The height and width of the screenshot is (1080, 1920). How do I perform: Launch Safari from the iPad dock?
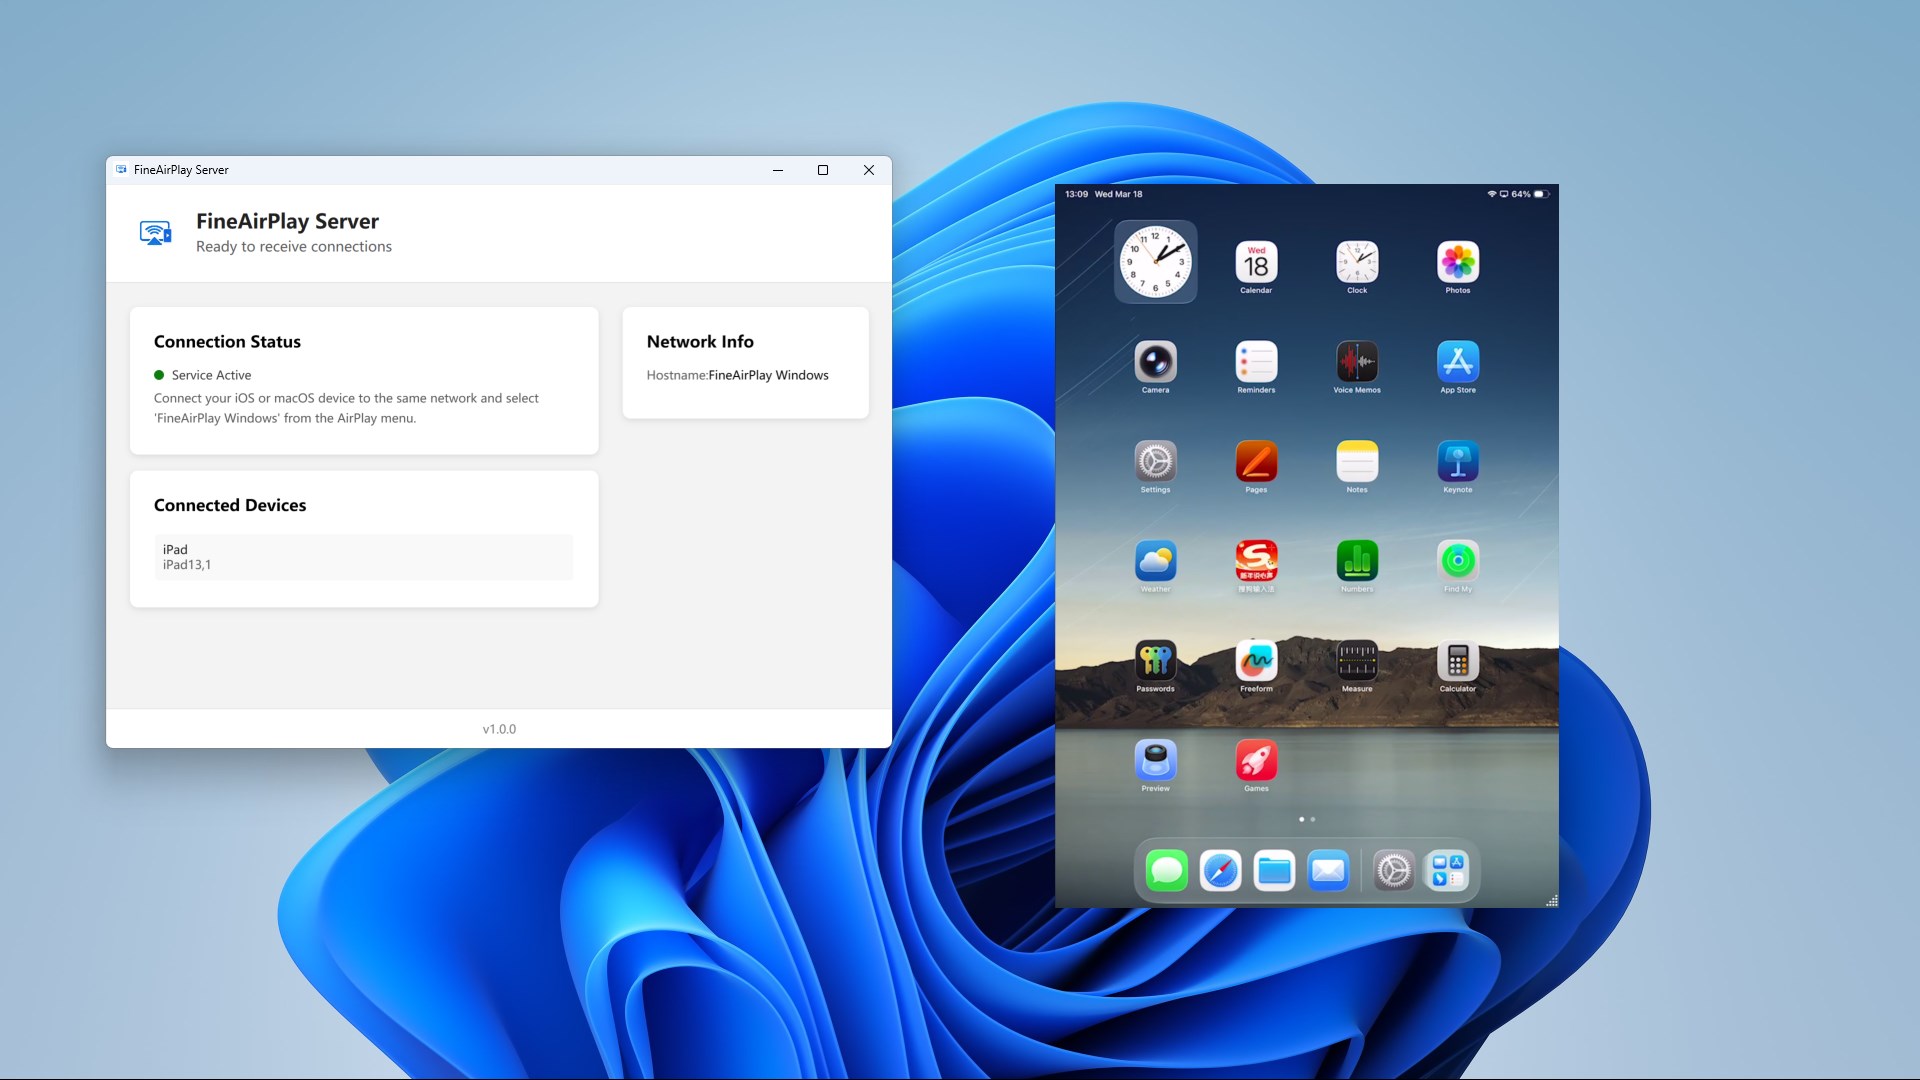(1221, 870)
